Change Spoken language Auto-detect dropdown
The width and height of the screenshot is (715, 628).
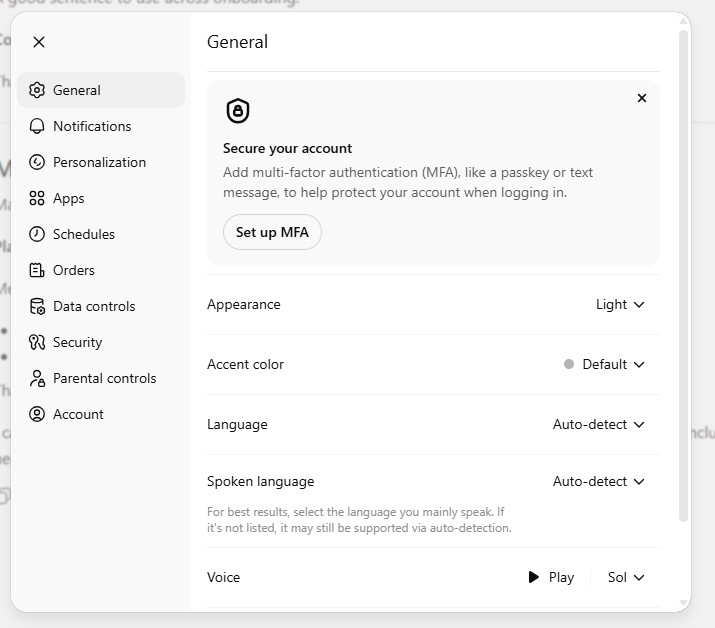point(598,481)
